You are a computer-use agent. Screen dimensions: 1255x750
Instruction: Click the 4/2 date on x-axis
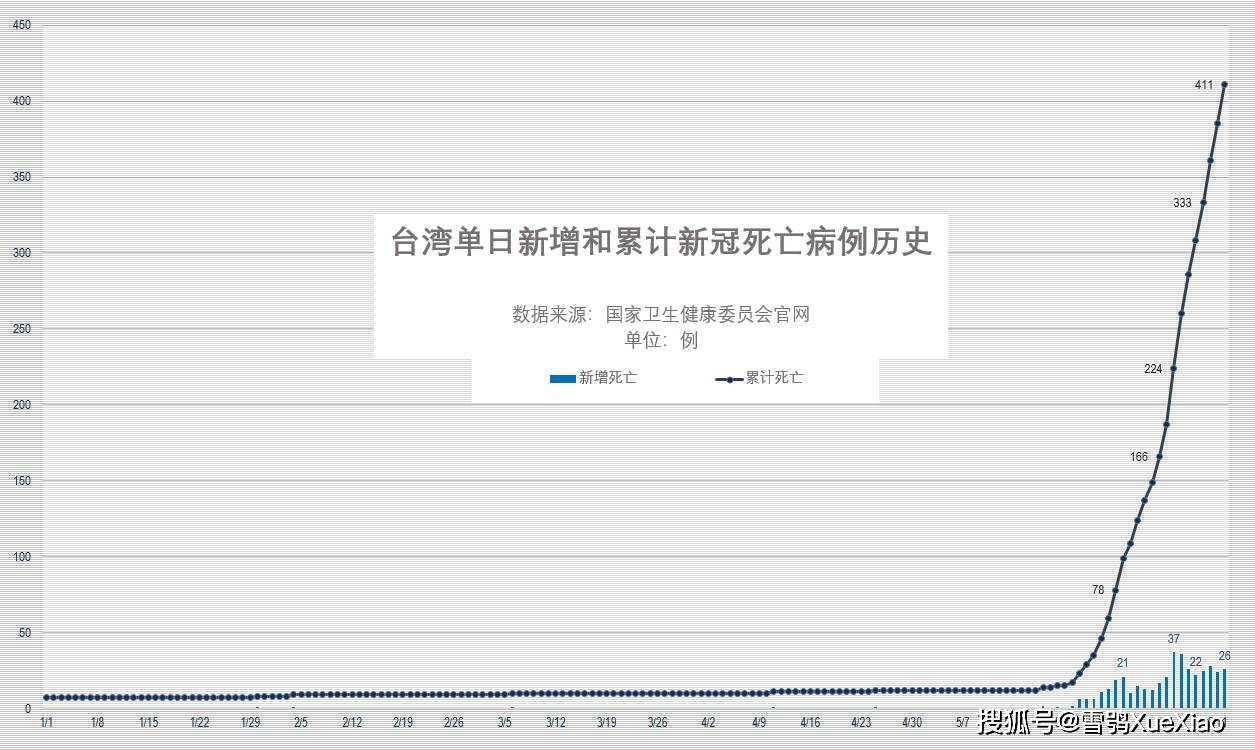click(708, 722)
